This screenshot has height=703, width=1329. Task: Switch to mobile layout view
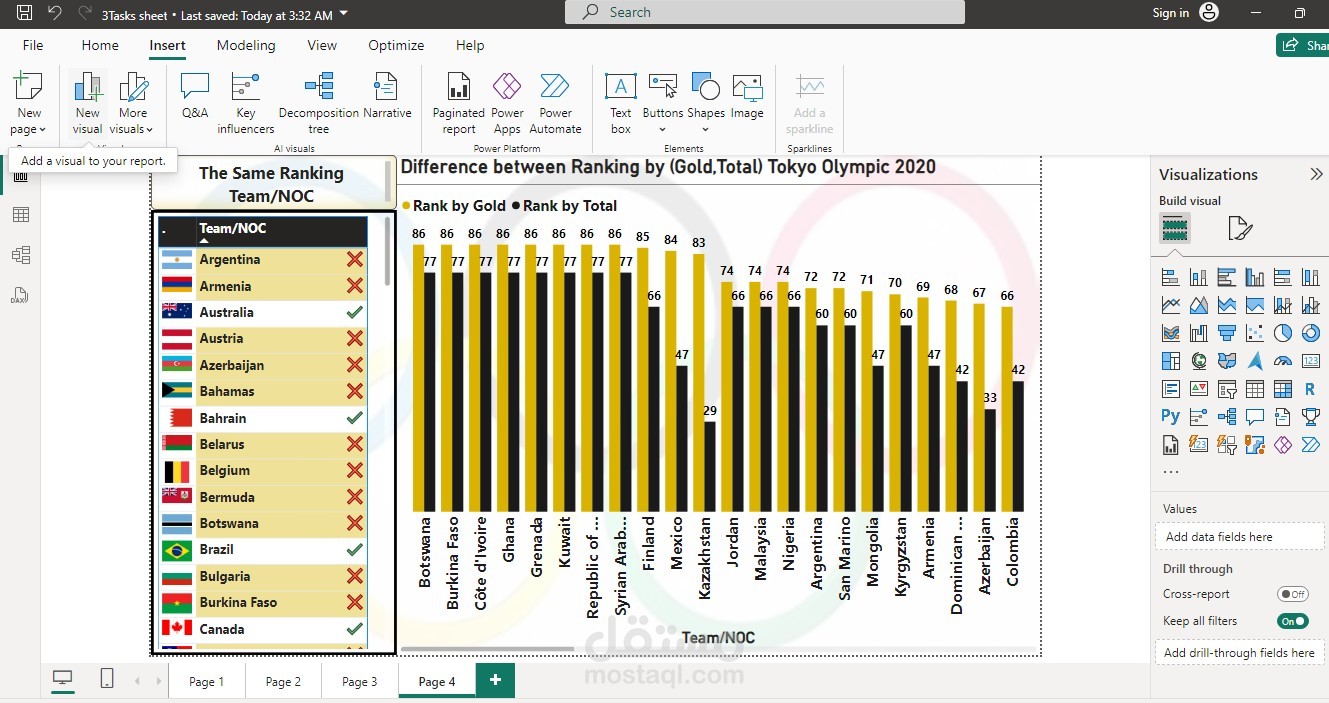(x=107, y=679)
